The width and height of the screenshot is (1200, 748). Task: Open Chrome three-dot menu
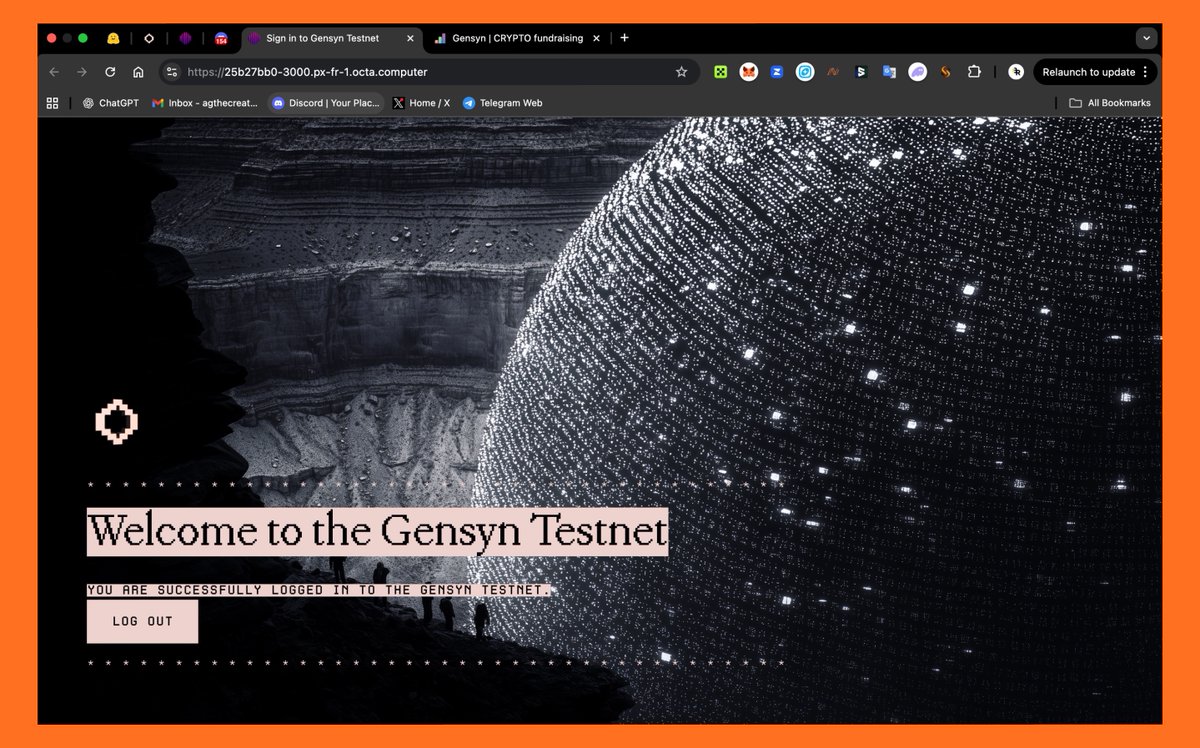(1146, 72)
